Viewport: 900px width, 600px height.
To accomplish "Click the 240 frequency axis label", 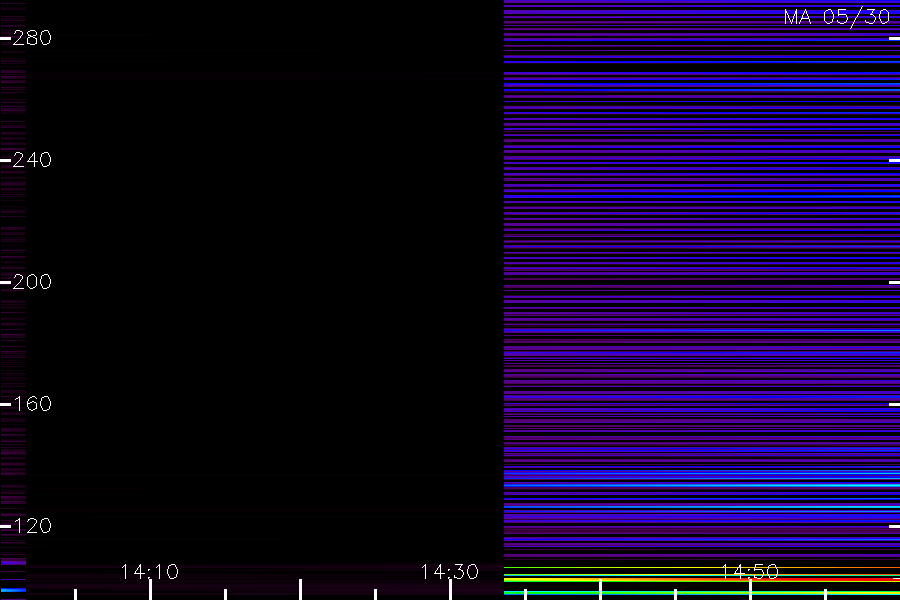I will point(32,160).
